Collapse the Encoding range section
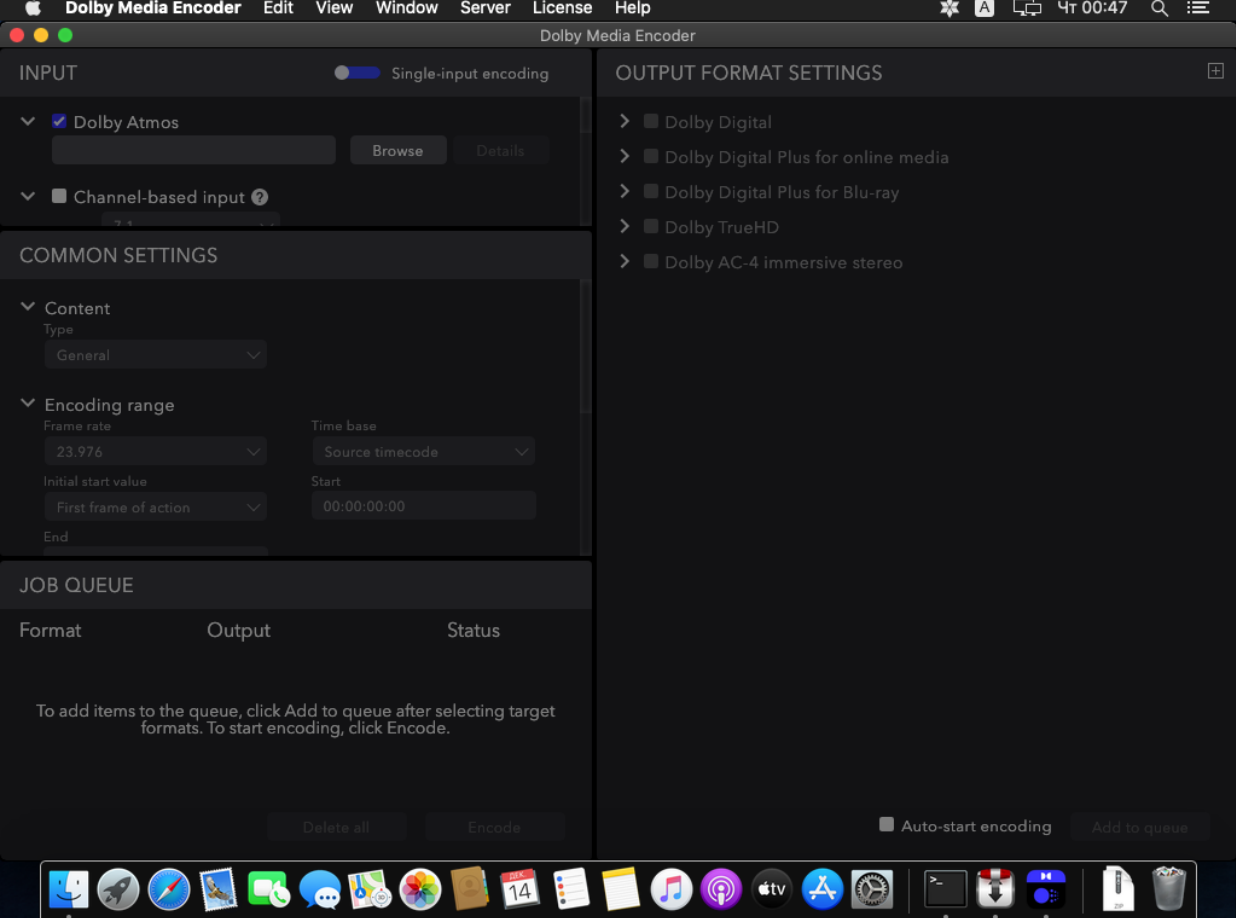Viewport: 1236px width, 918px height. tap(28, 404)
